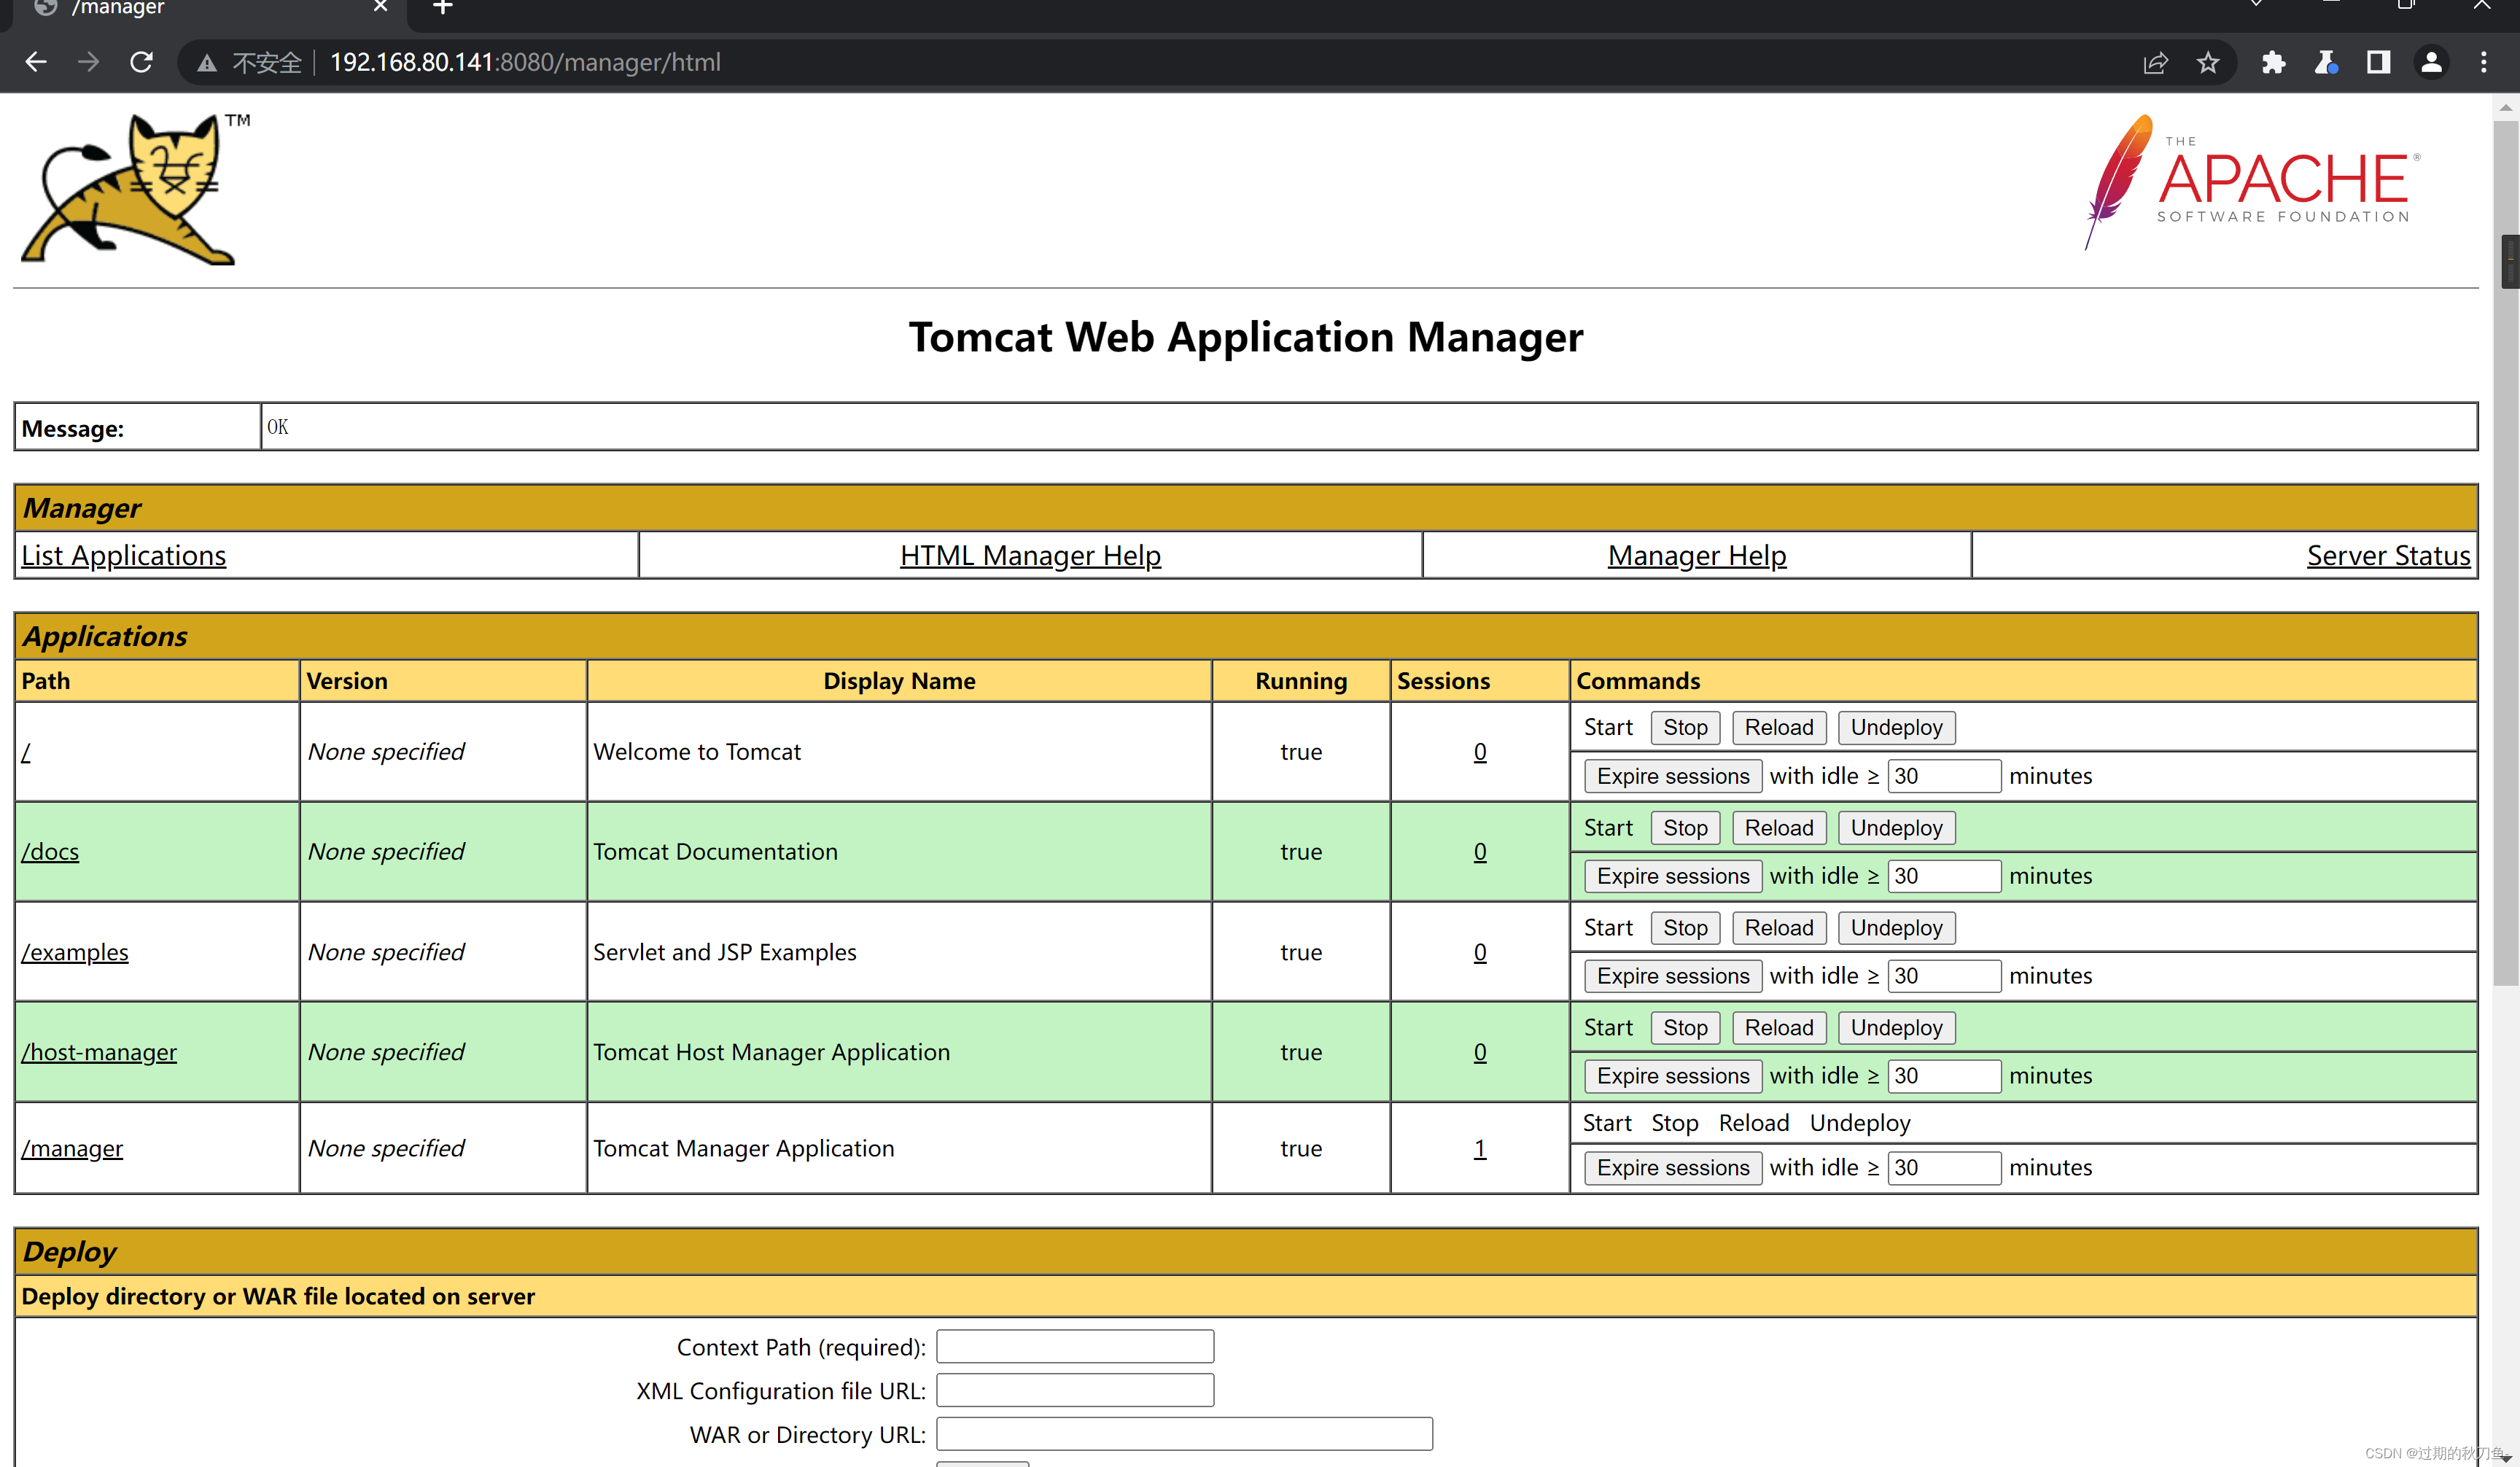Click the Context Path (required) field
The height and width of the screenshot is (1467, 2520).
1075,1347
